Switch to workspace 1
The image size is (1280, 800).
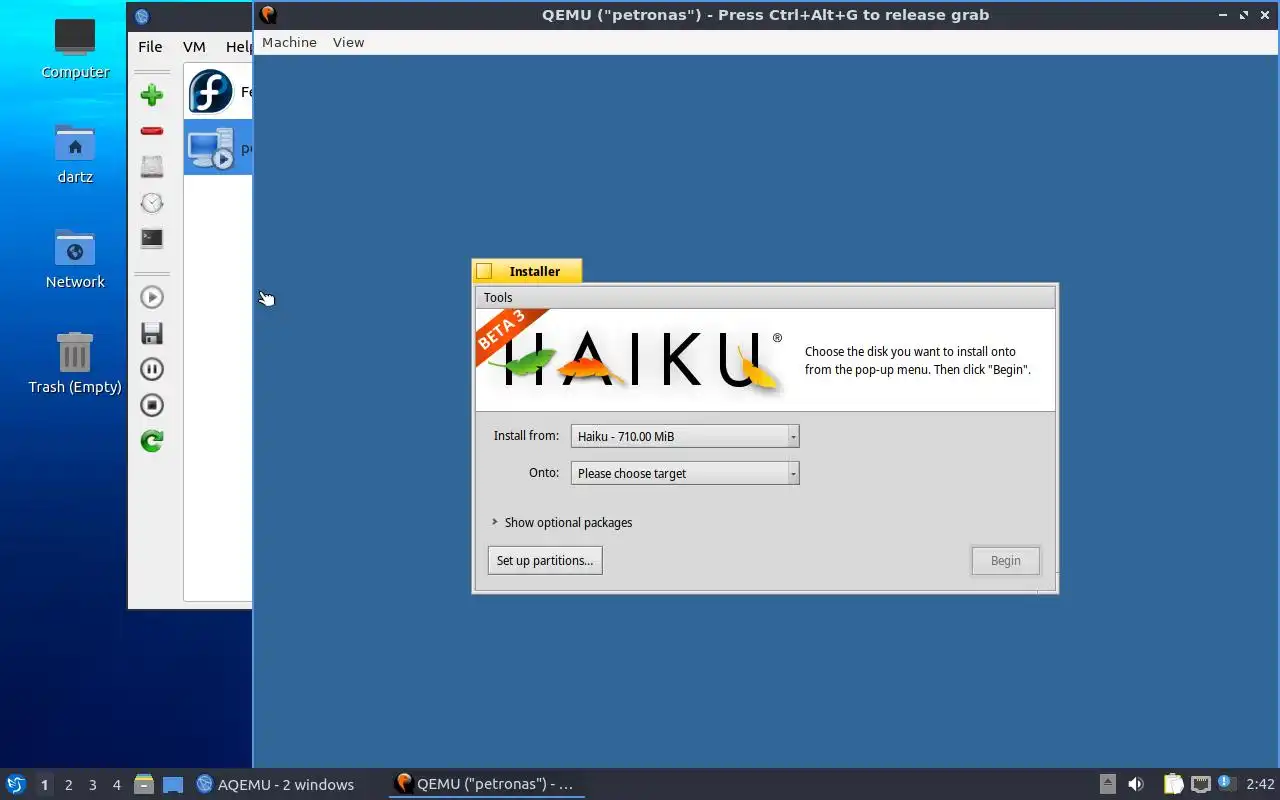[44, 785]
